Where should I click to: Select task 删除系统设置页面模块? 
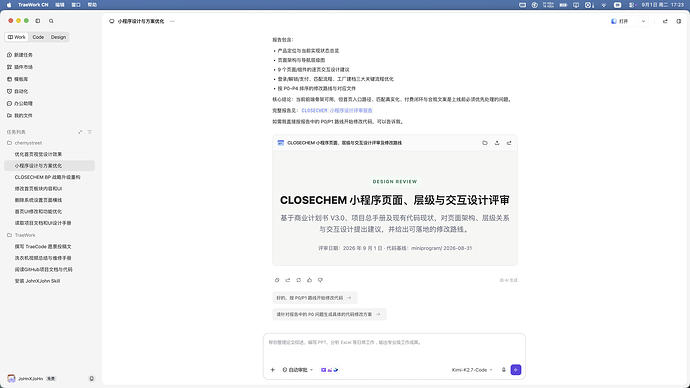point(49,200)
